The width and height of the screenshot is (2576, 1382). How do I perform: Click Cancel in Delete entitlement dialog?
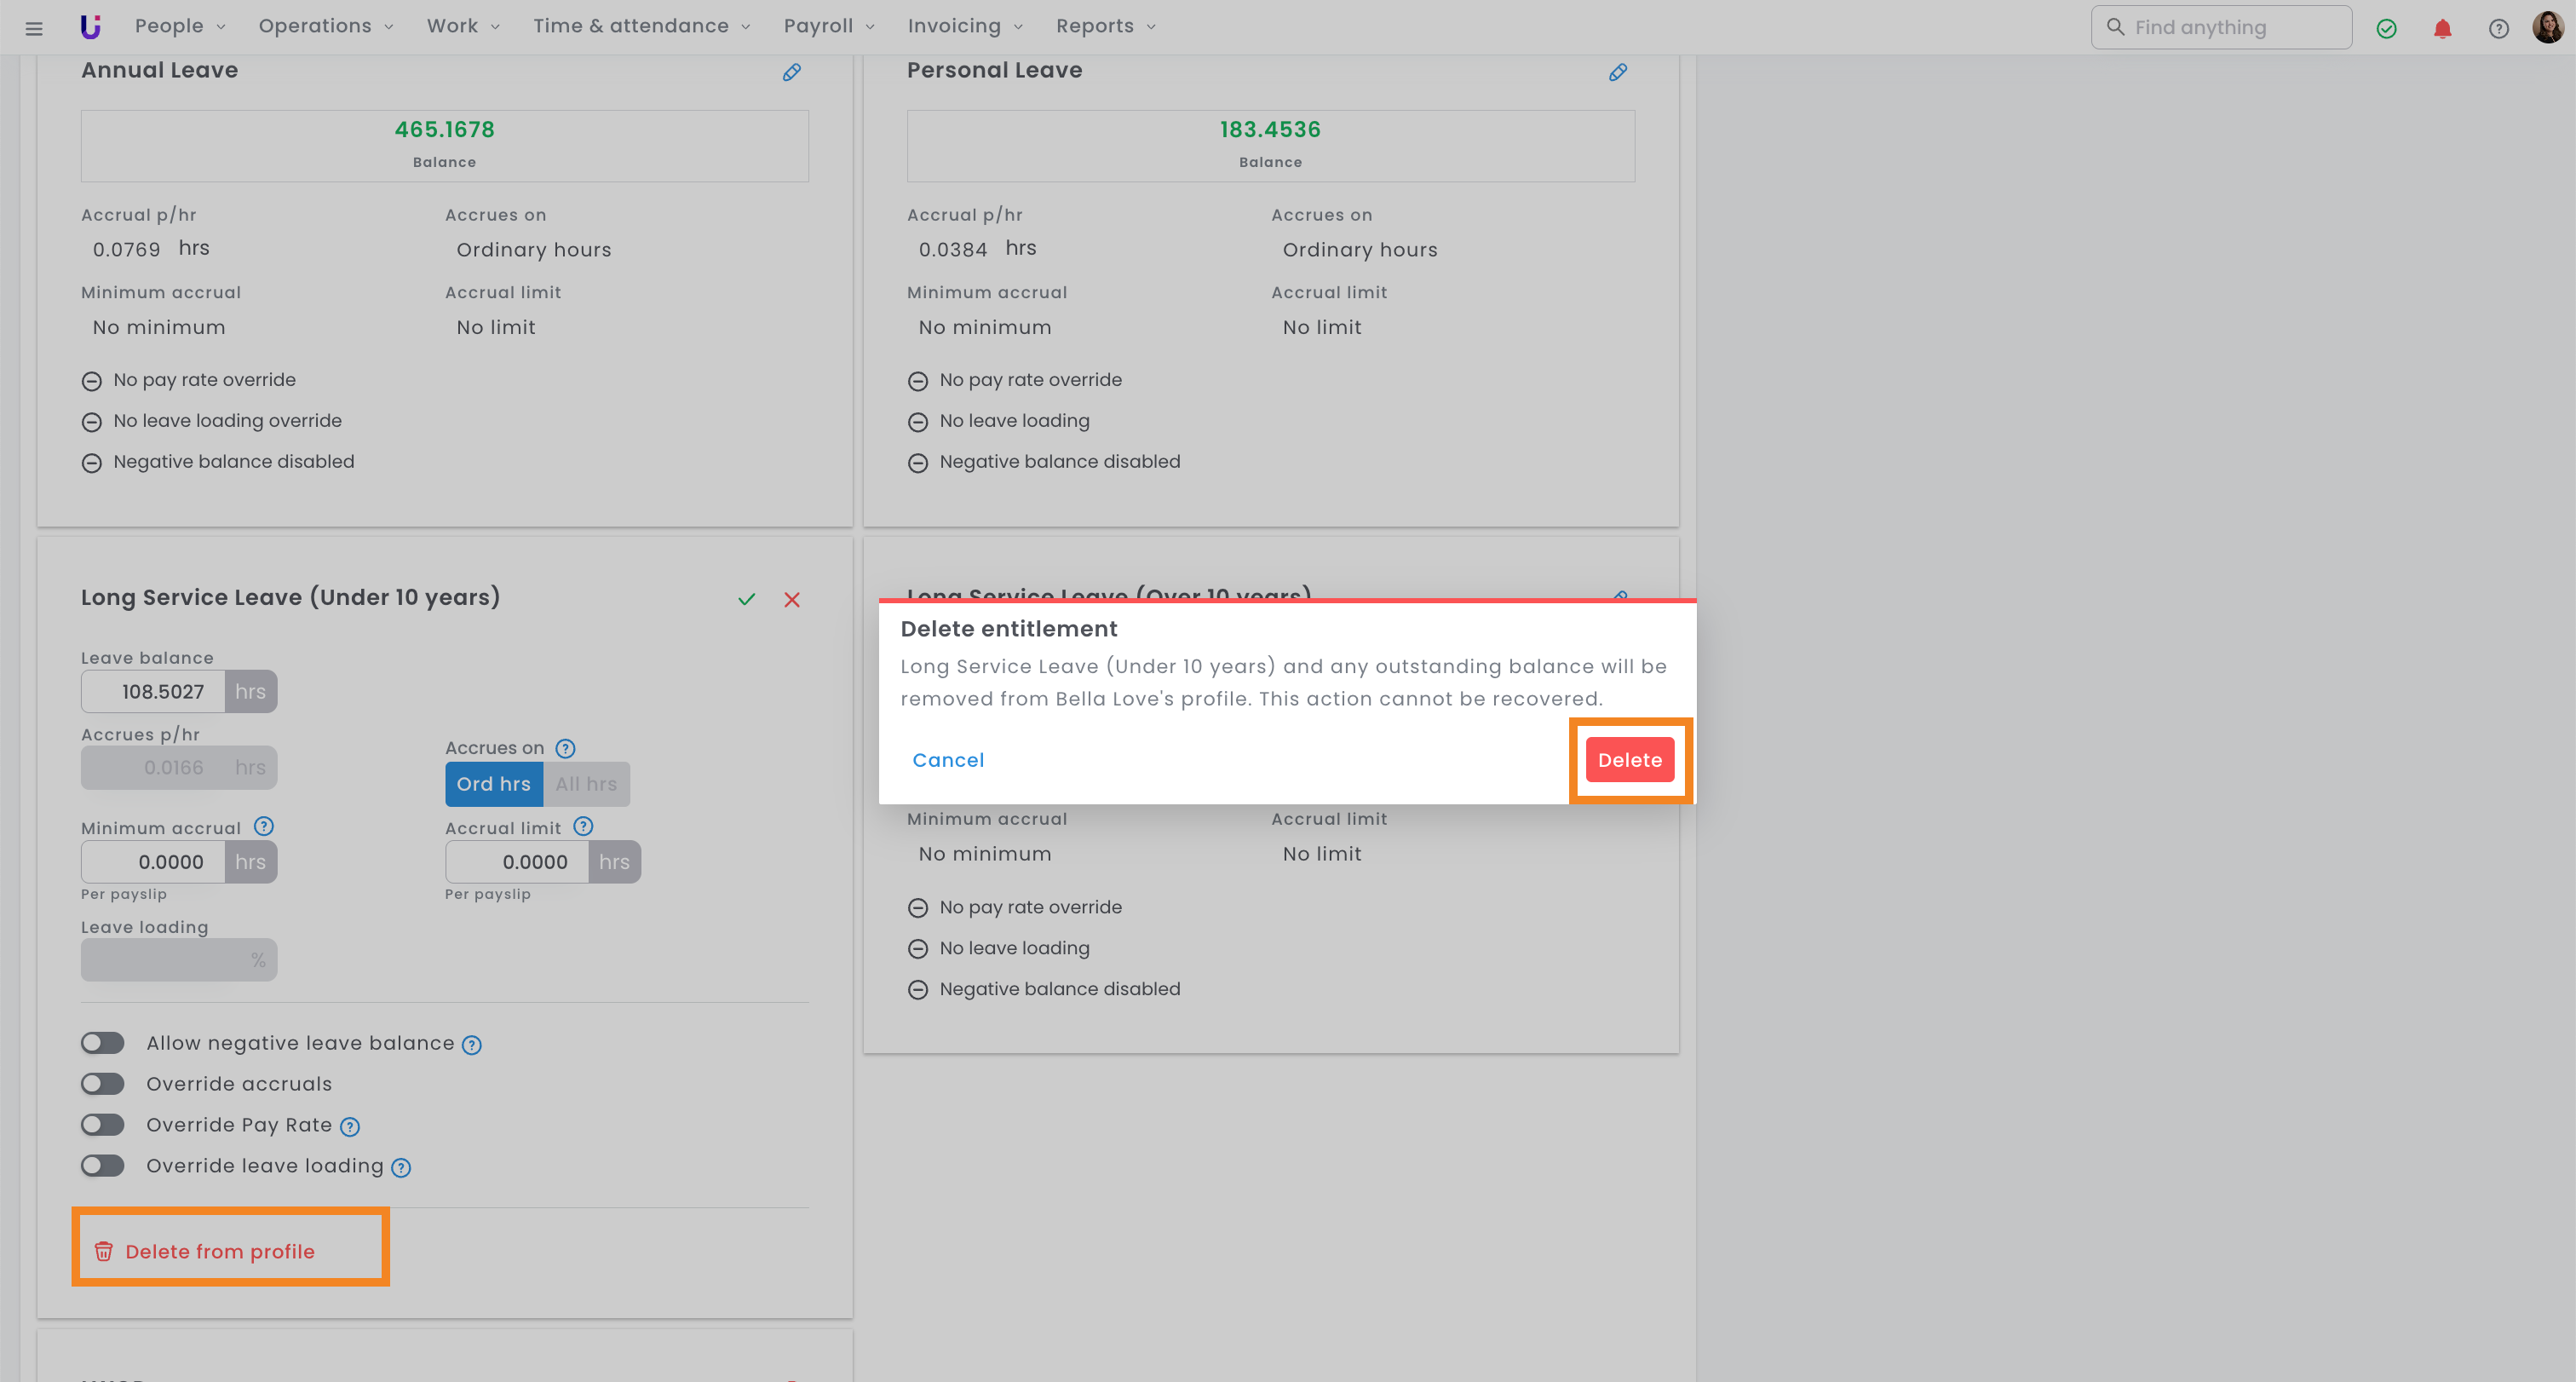(x=947, y=760)
